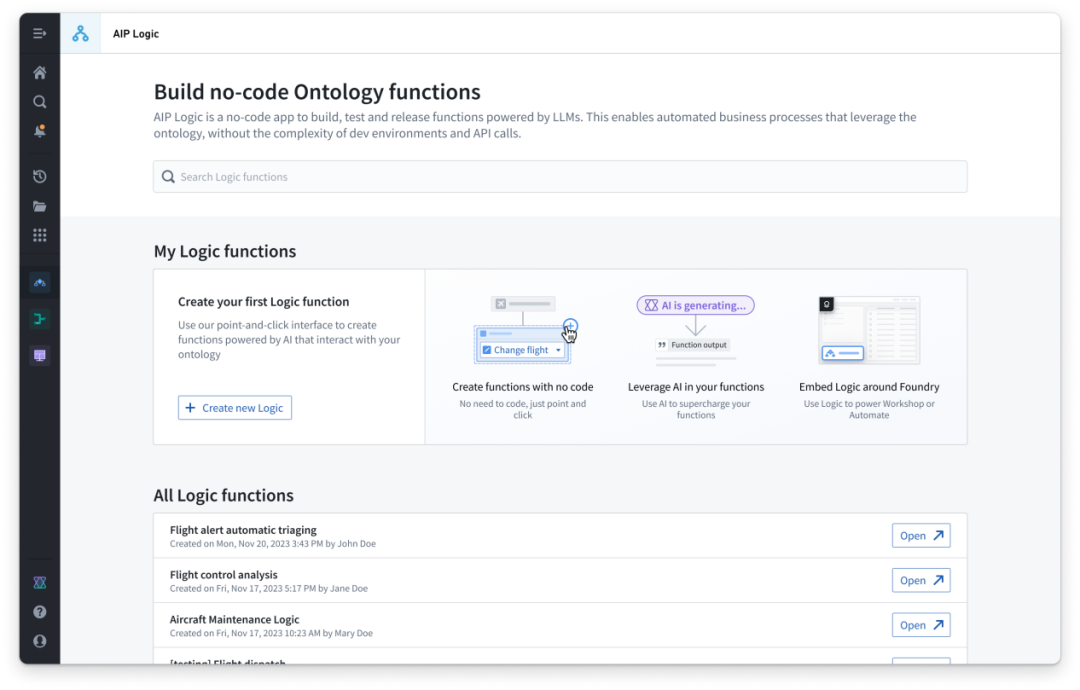Open the sidebar search icon
The image size is (1080, 690).
(40, 102)
